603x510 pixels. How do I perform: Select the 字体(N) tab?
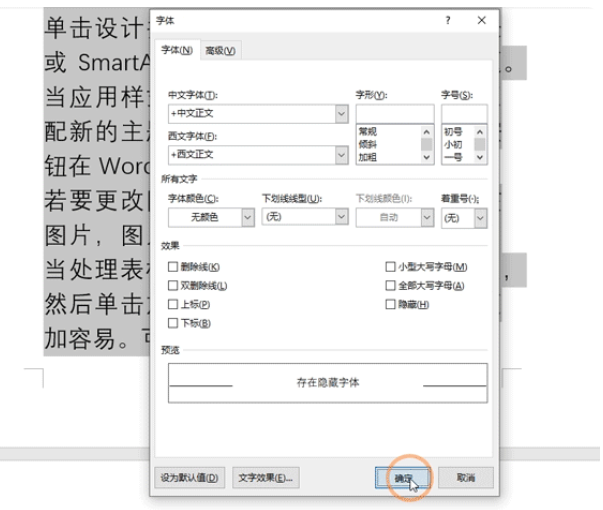point(177,51)
